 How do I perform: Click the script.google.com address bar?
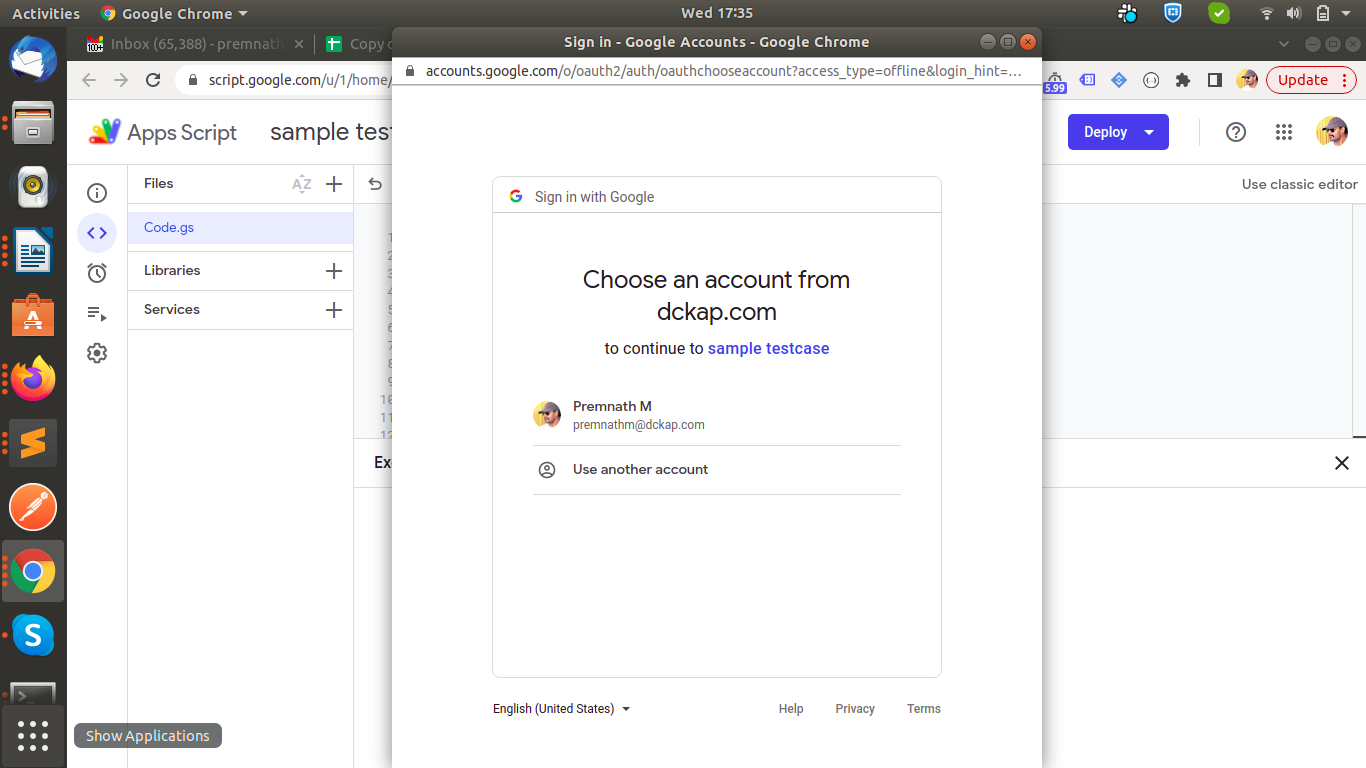point(298,80)
